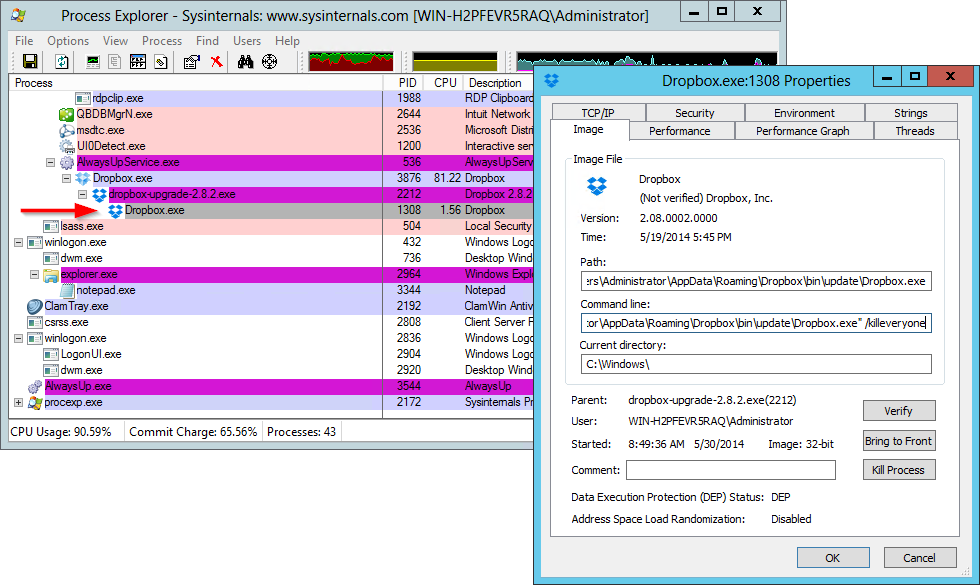Image resolution: width=980 pixels, height=585 pixels.
Task: Switch to the TCP/IP tab
Action: [598, 112]
